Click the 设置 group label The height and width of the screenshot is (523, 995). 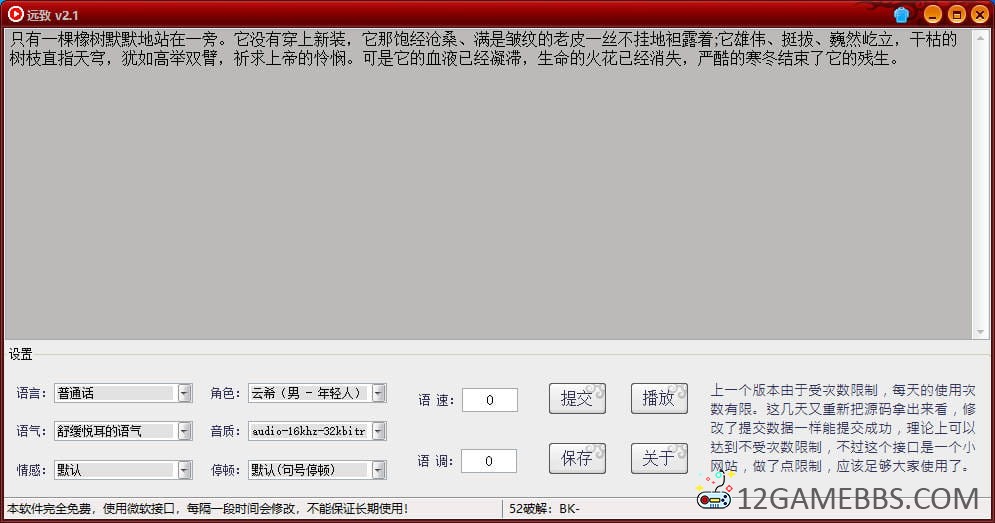[20, 354]
